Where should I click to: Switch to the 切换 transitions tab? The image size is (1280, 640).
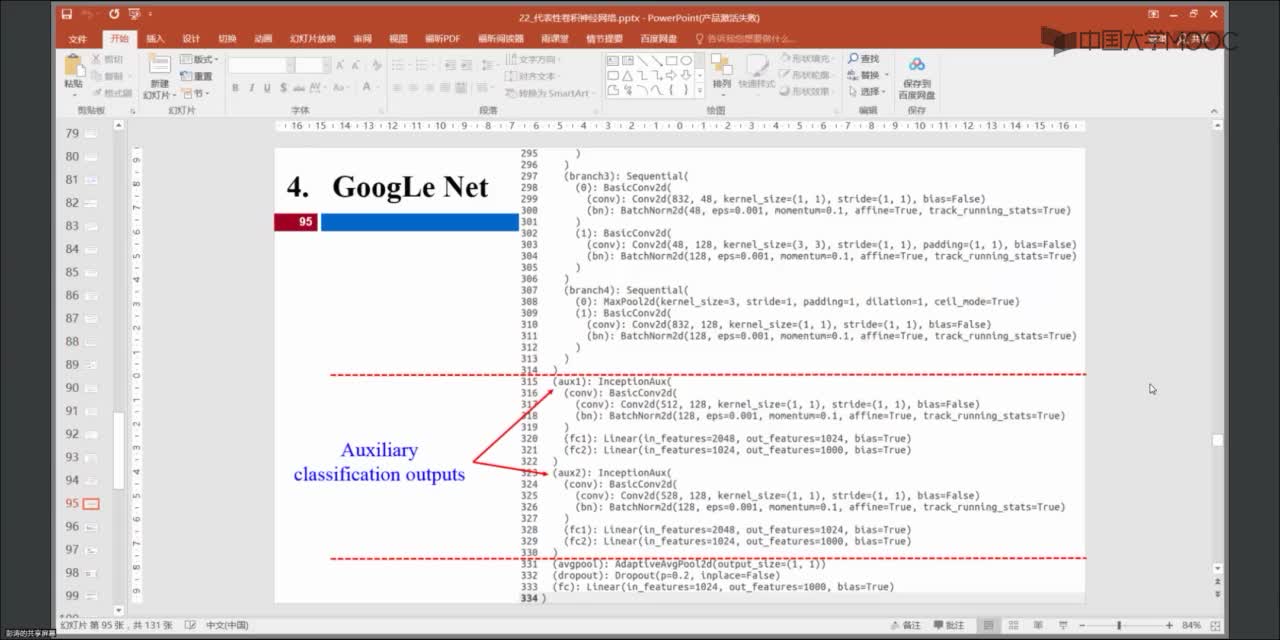(227, 39)
